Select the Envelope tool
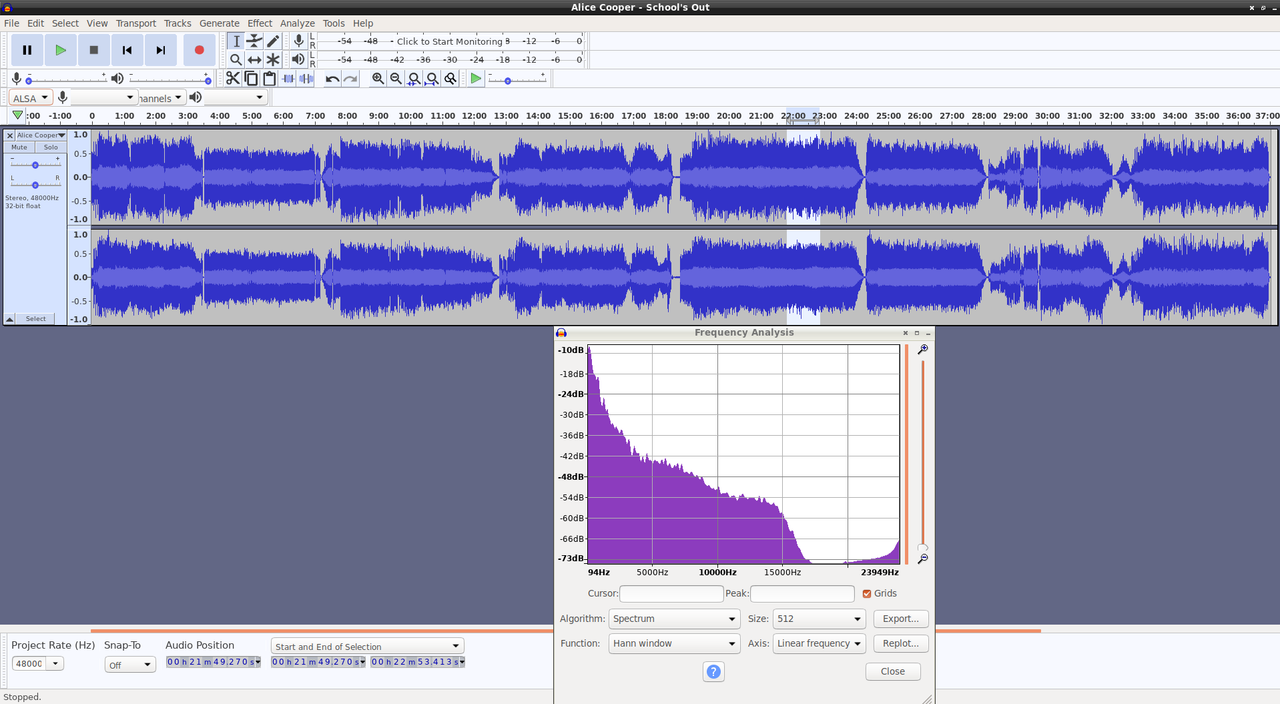This screenshot has width=1280, height=704. (254, 41)
